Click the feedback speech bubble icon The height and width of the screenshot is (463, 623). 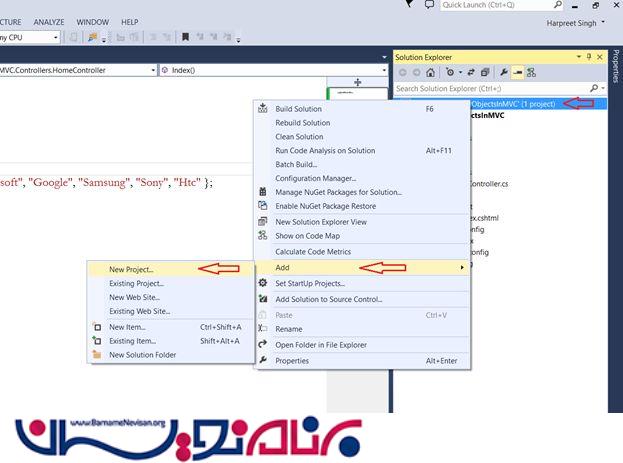tap(429, 5)
